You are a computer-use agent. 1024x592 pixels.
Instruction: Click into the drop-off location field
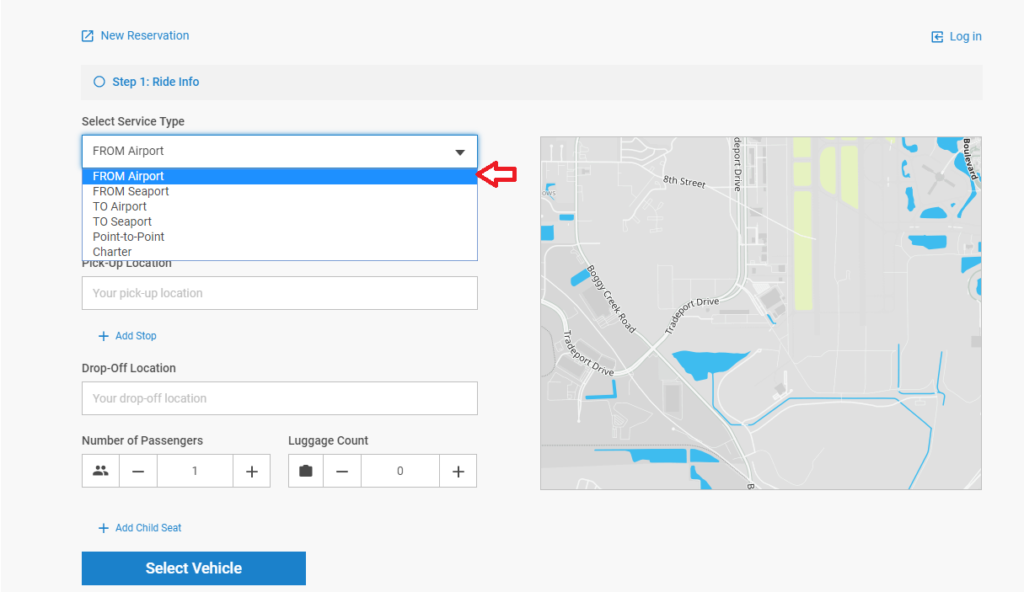click(279, 398)
